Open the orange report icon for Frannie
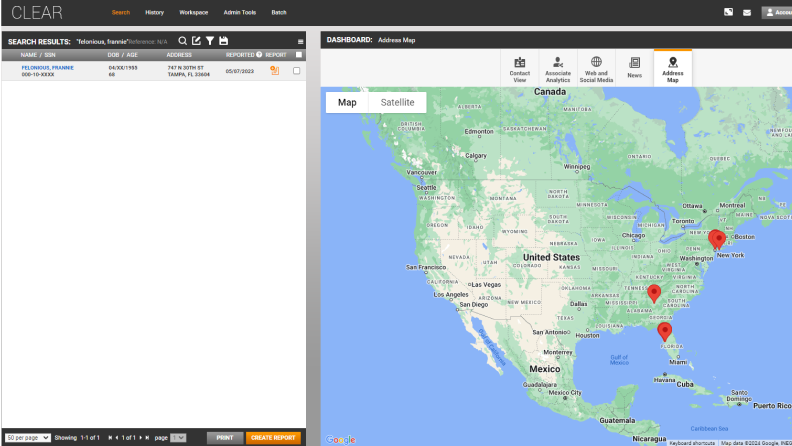Viewport: 792px width, 446px height. pos(275,71)
